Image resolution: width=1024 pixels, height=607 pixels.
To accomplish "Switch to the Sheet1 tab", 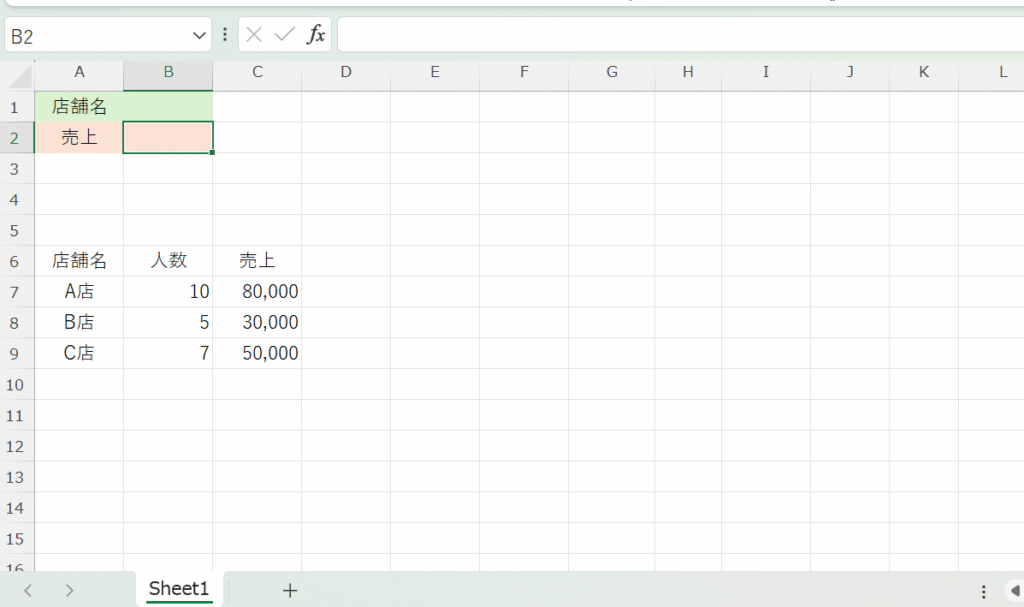I will 179,589.
